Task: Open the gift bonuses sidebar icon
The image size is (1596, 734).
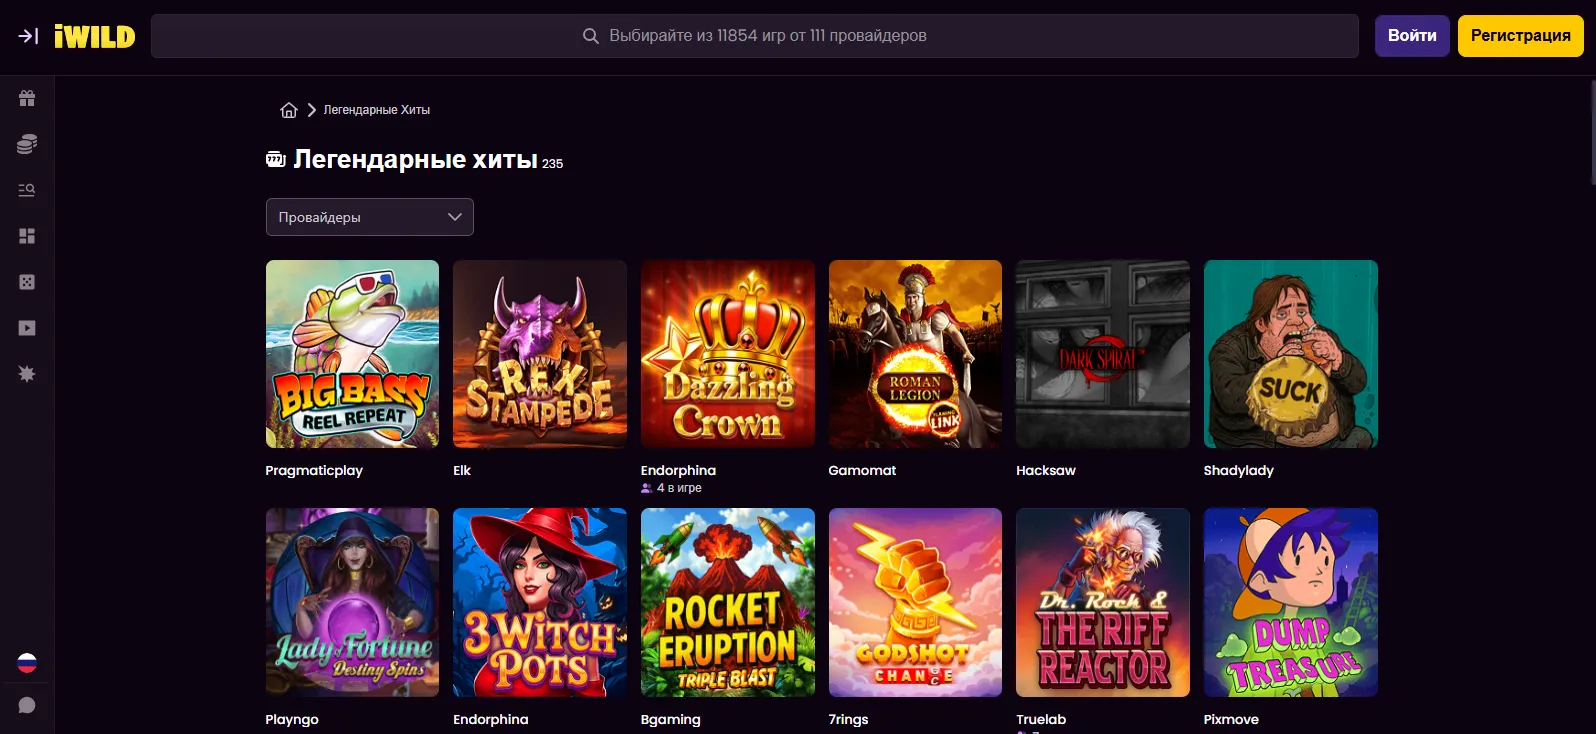Action: tap(27, 98)
